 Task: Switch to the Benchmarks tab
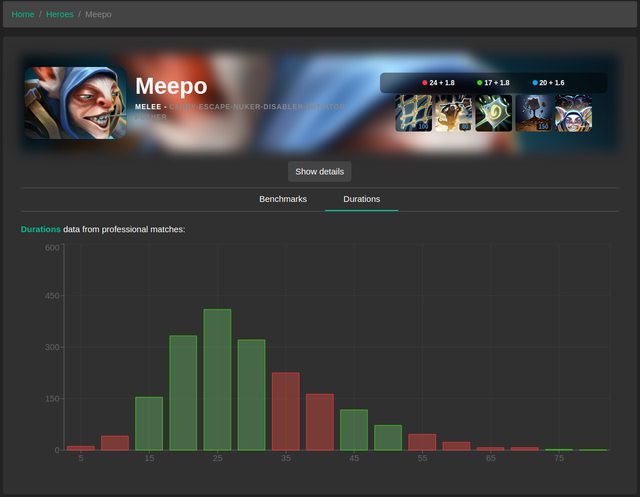pos(283,199)
